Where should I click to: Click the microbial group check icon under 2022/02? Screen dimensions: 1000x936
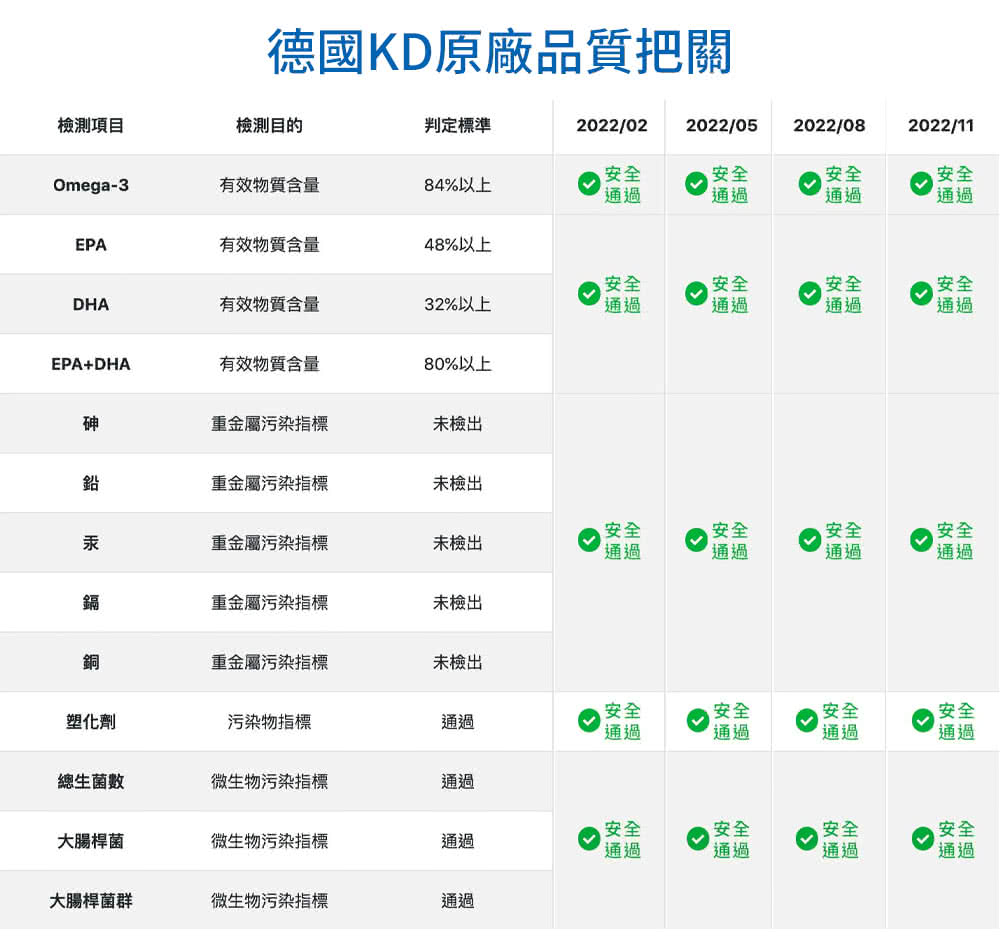[x=589, y=839]
